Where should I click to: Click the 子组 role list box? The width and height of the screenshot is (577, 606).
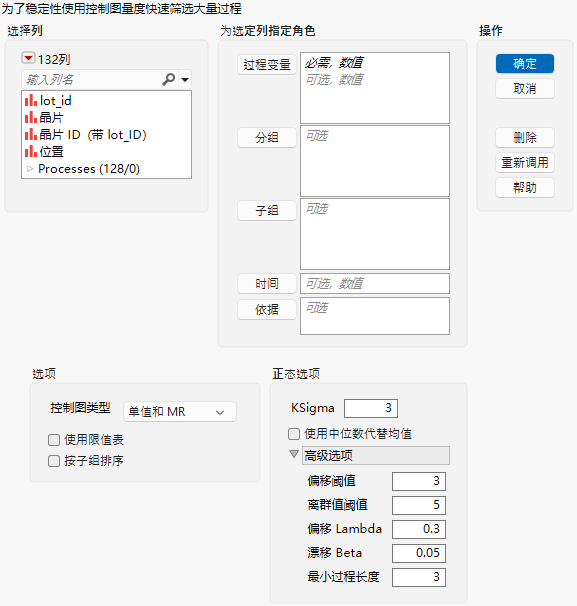(375, 234)
